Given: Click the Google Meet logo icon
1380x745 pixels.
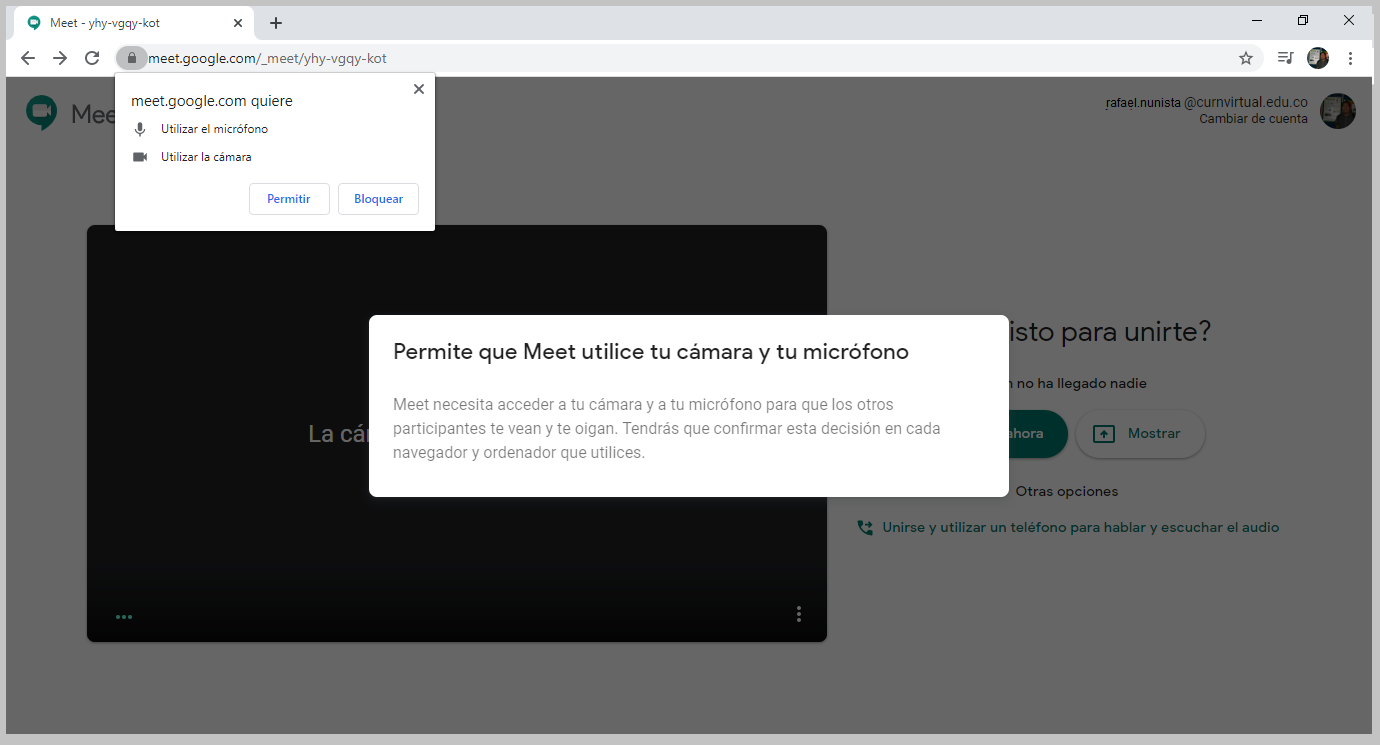Looking at the screenshot, I should point(42,113).
